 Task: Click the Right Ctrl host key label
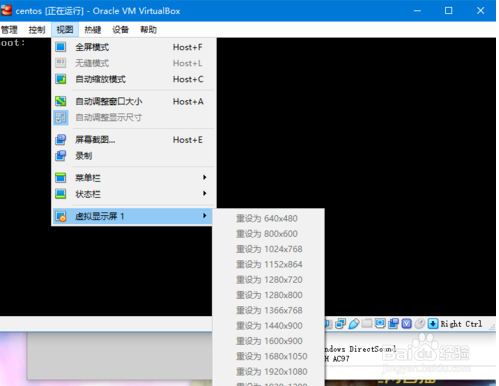(461, 324)
